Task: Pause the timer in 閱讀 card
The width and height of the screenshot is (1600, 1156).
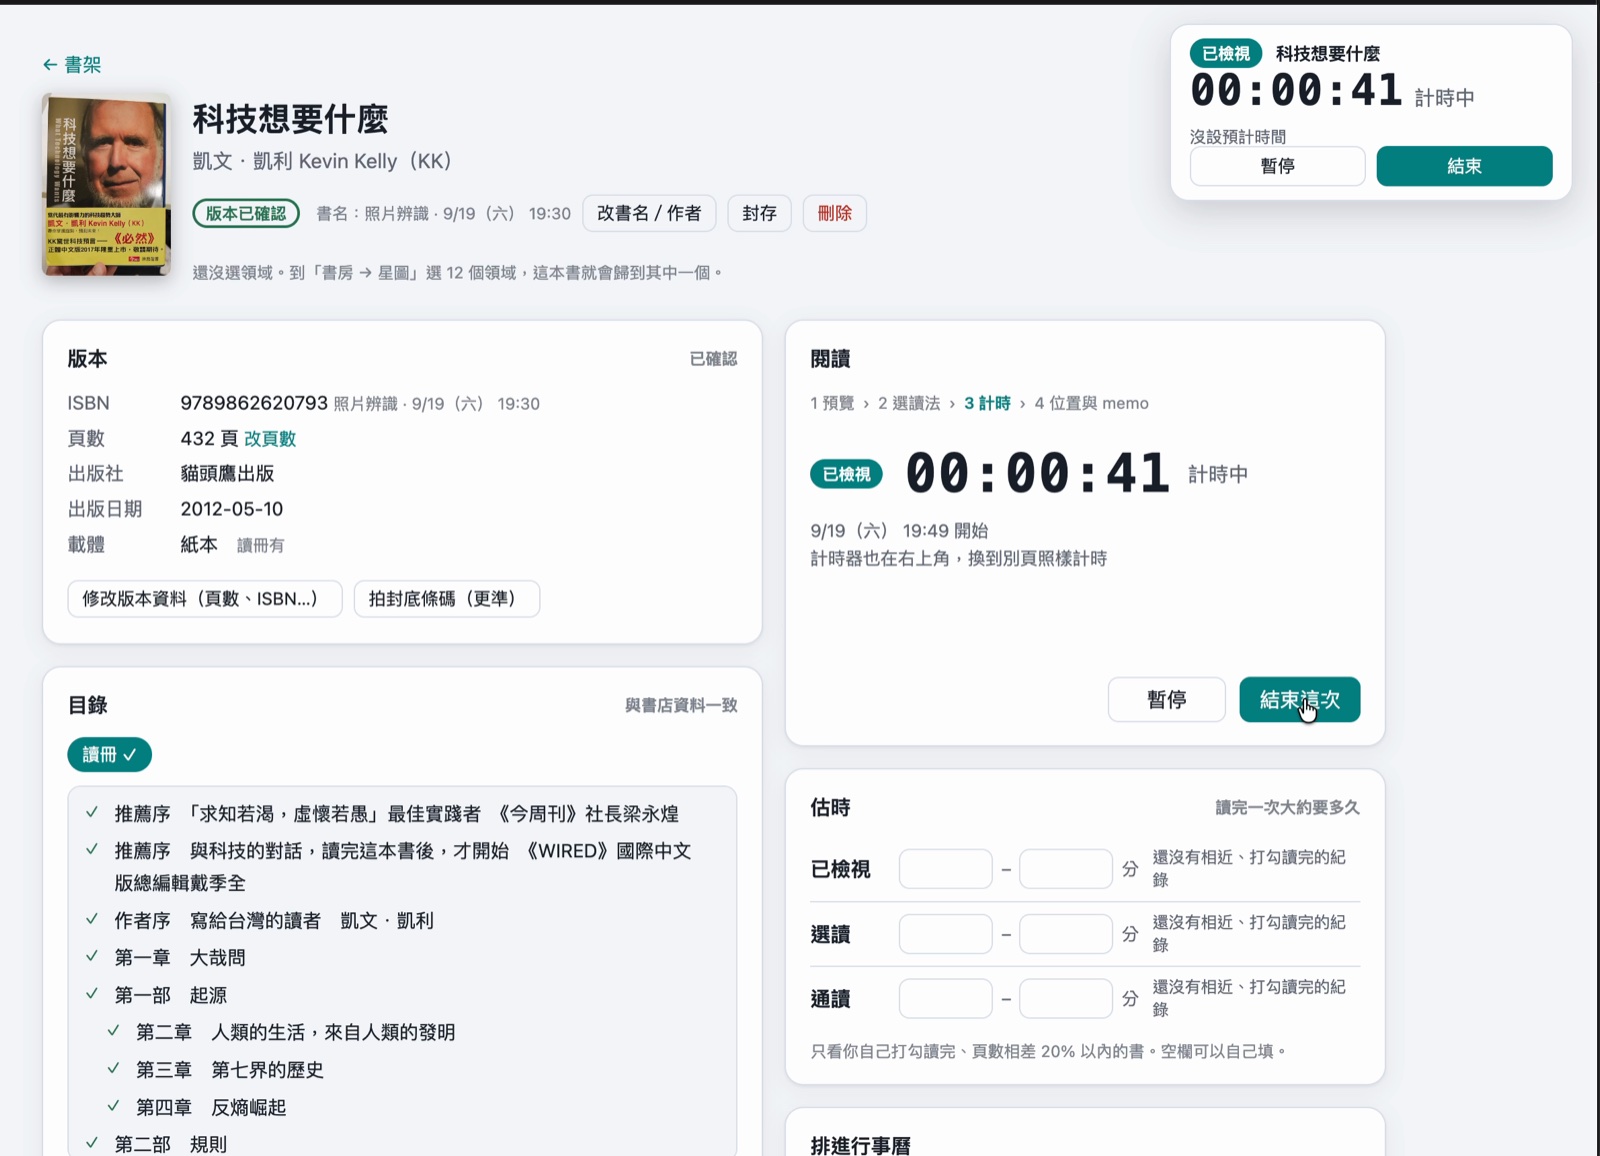Action: [1167, 700]
